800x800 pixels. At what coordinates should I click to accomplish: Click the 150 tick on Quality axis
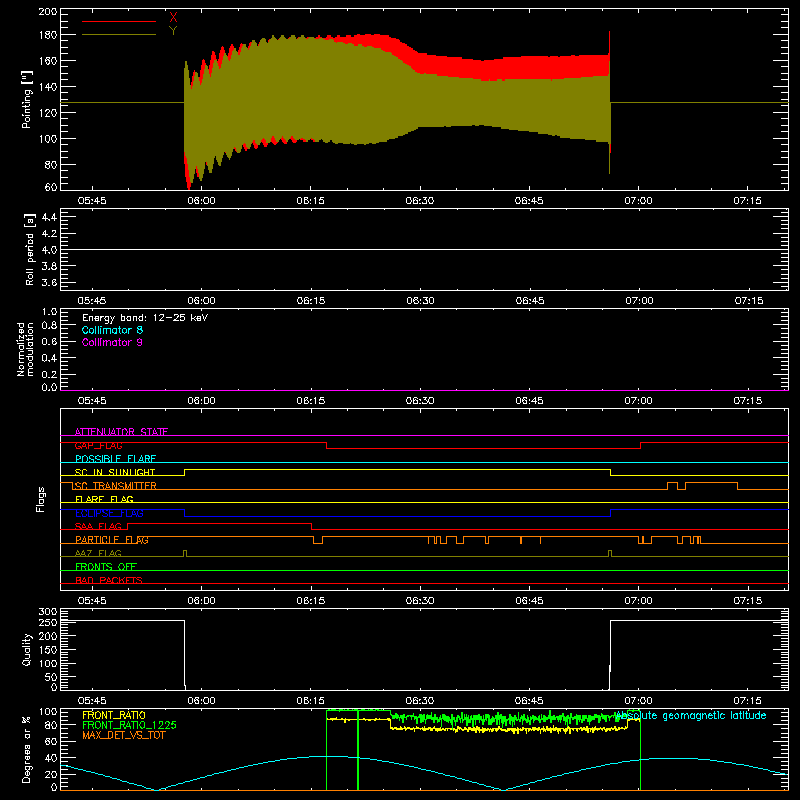(47, 650)
